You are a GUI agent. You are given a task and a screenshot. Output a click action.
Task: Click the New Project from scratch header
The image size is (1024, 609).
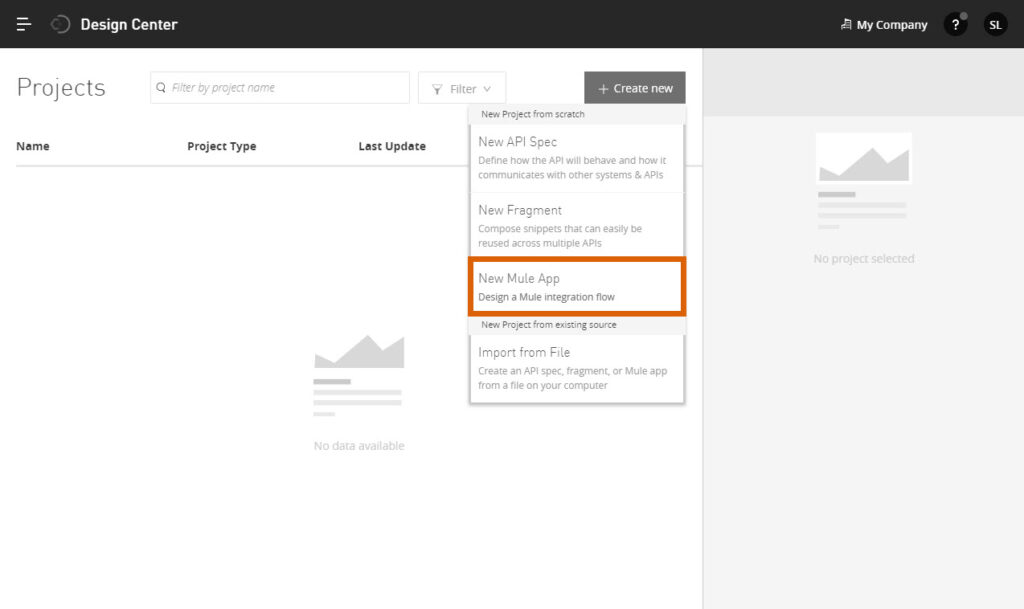click(x=533, y=114)
